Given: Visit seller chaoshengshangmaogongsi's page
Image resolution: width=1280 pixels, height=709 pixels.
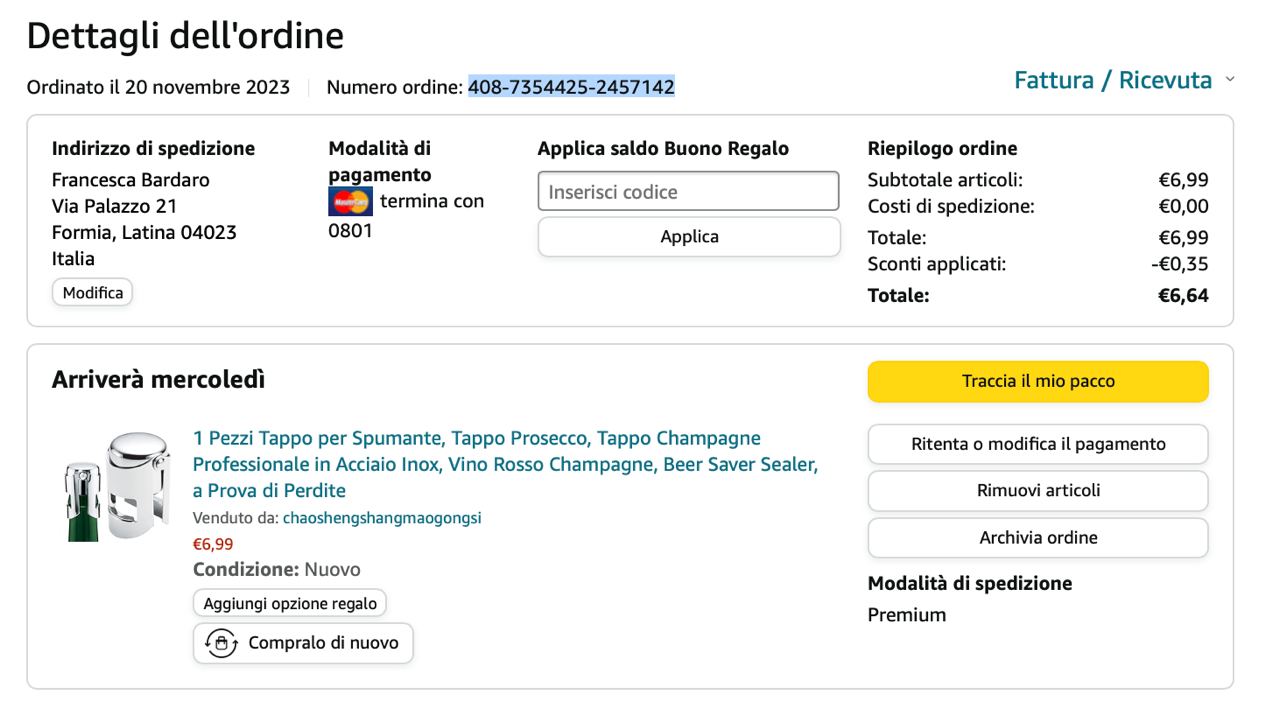Looking at the screenshot, I should (382, 518).
